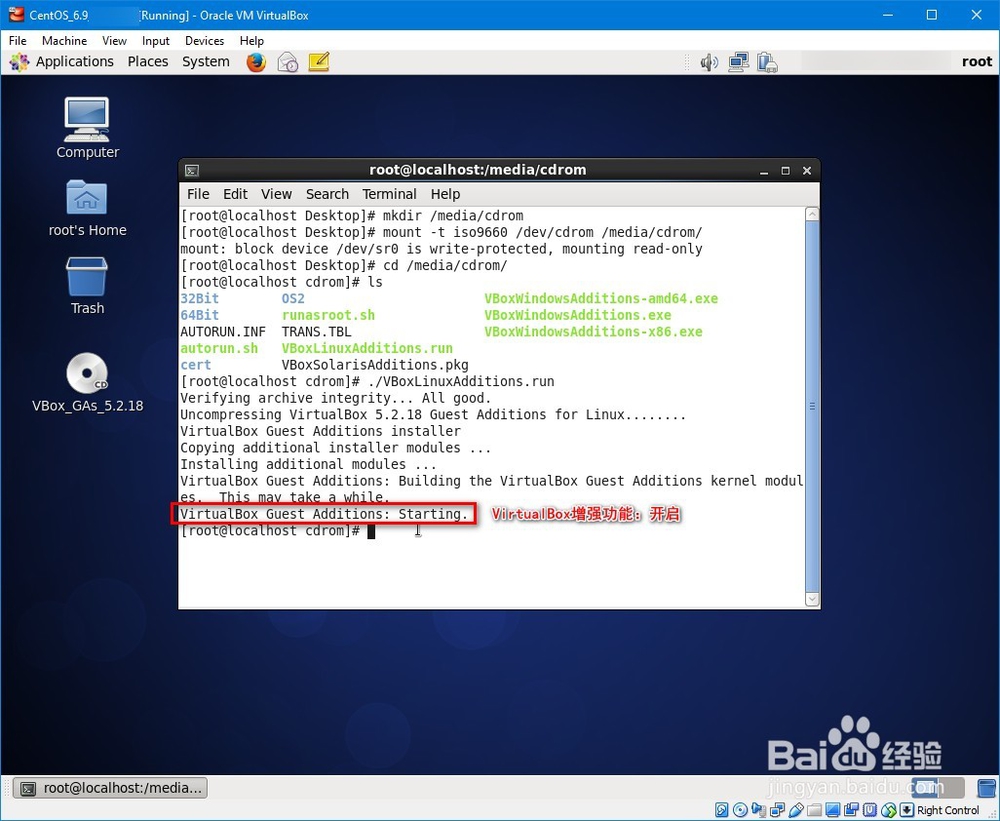
Task: Click the VirtualBox network status icon
Action: pyautogui.click(x=777, y=810)
